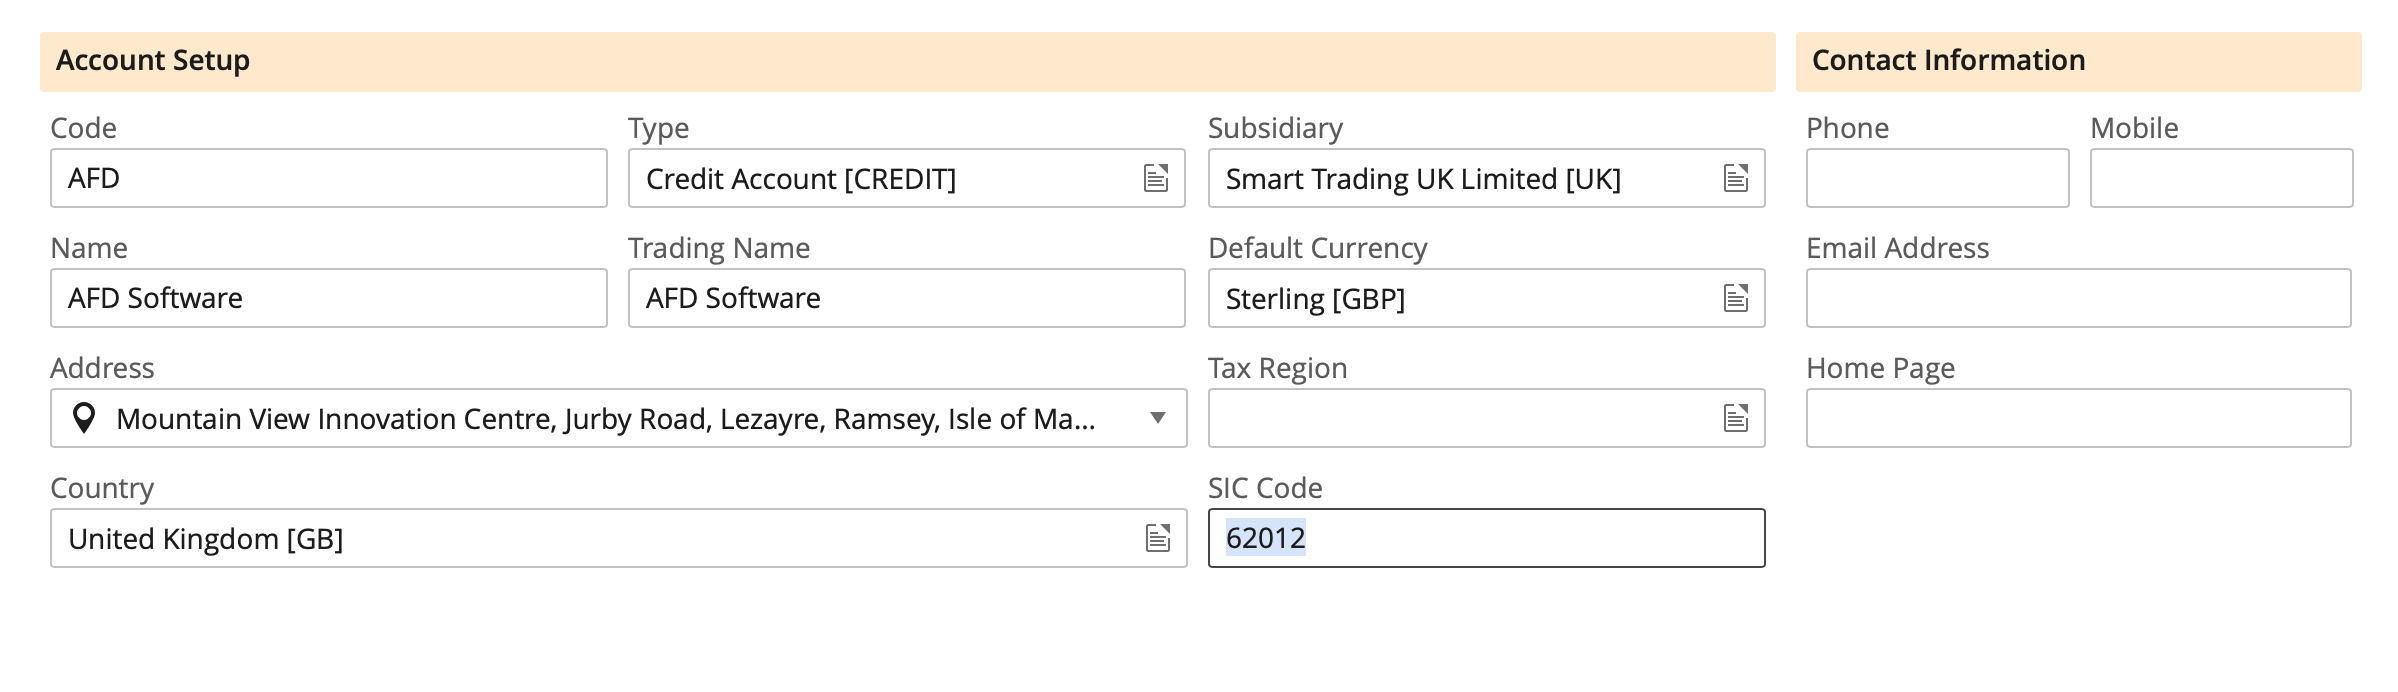Image resolution: width=2398 pixels, height=692 pixels.
Task: Click the Account Setup section header
Action: 153,61
